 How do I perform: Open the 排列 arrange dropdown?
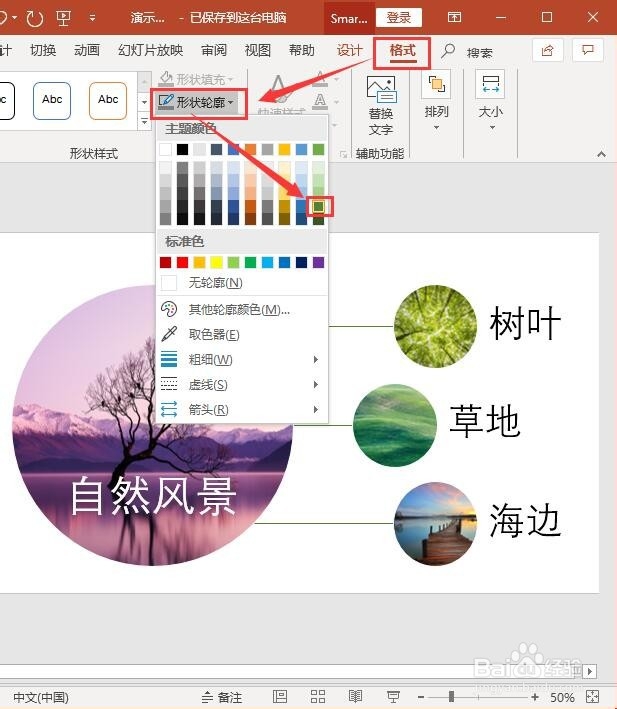coord(436,101)
